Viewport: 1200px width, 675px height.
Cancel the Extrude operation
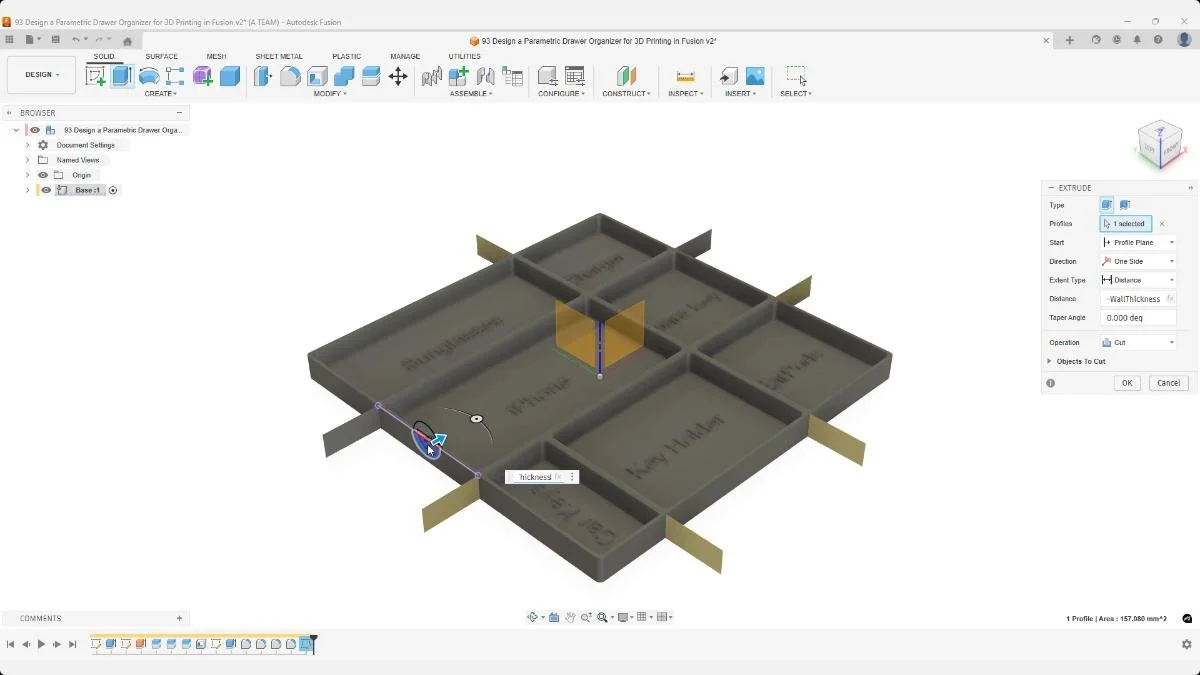(x=1168, y=382)
